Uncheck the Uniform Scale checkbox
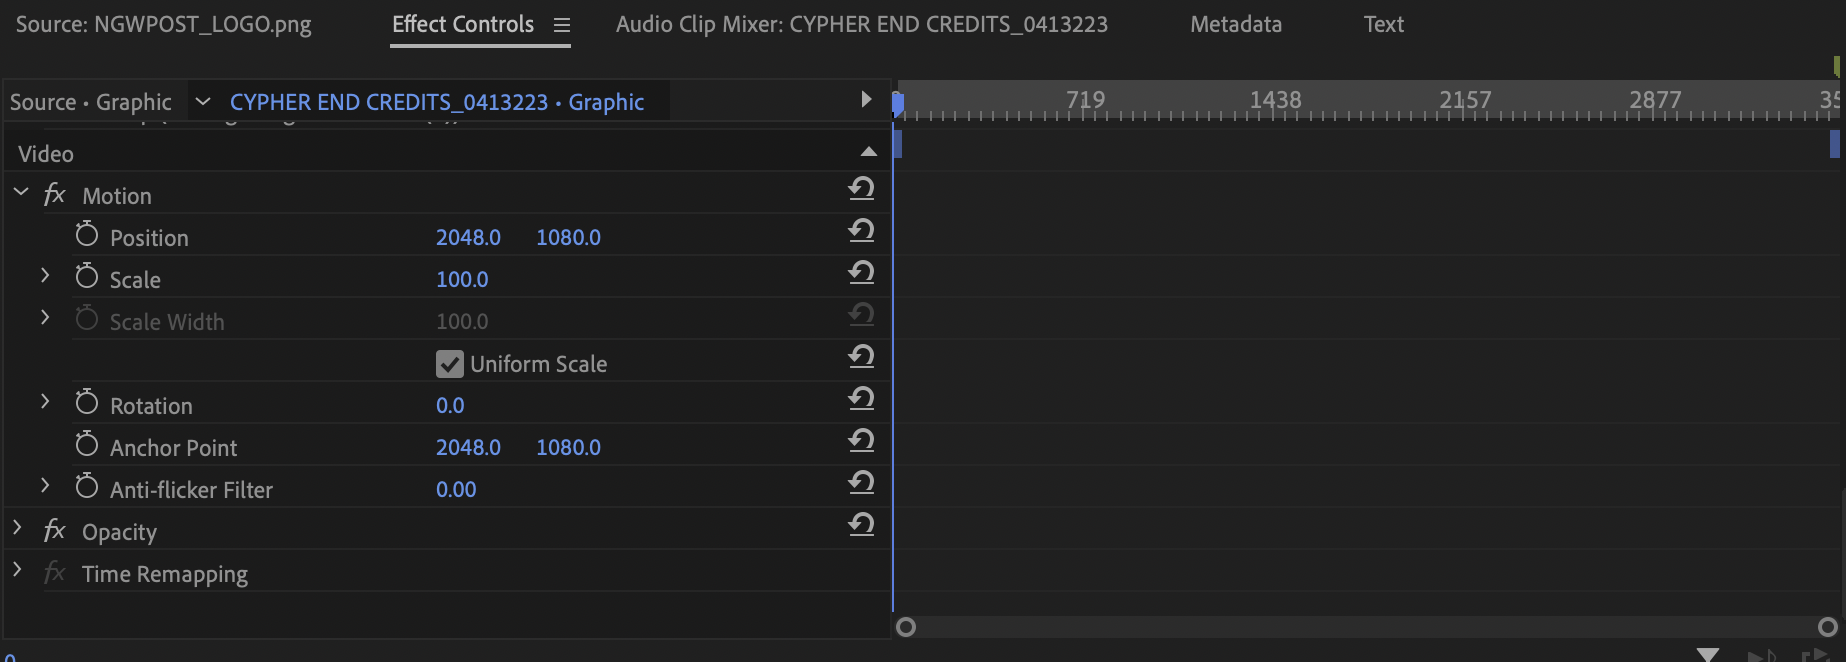1846x662 pixels. 449,363
